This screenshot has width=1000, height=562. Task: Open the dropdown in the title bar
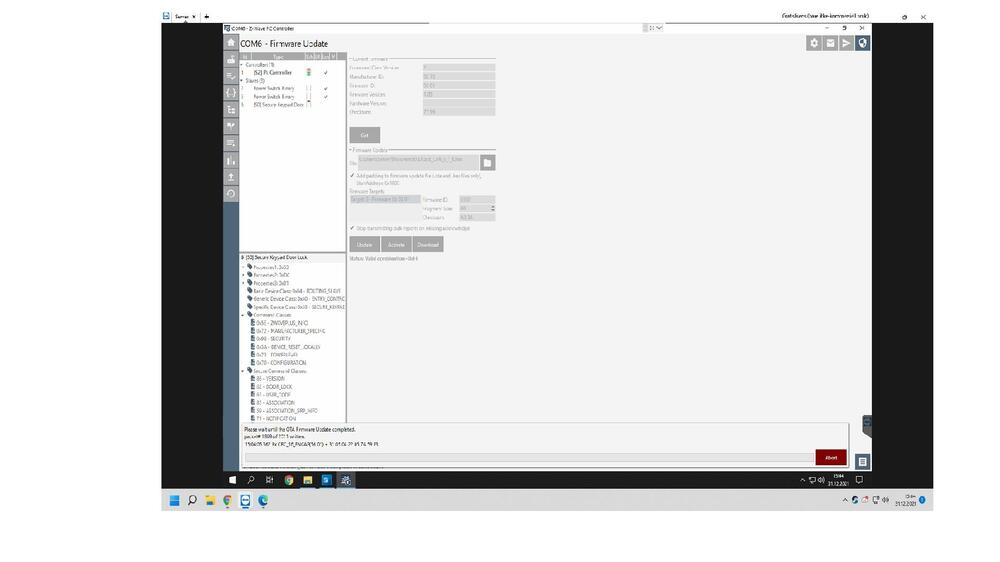point(655,28)
